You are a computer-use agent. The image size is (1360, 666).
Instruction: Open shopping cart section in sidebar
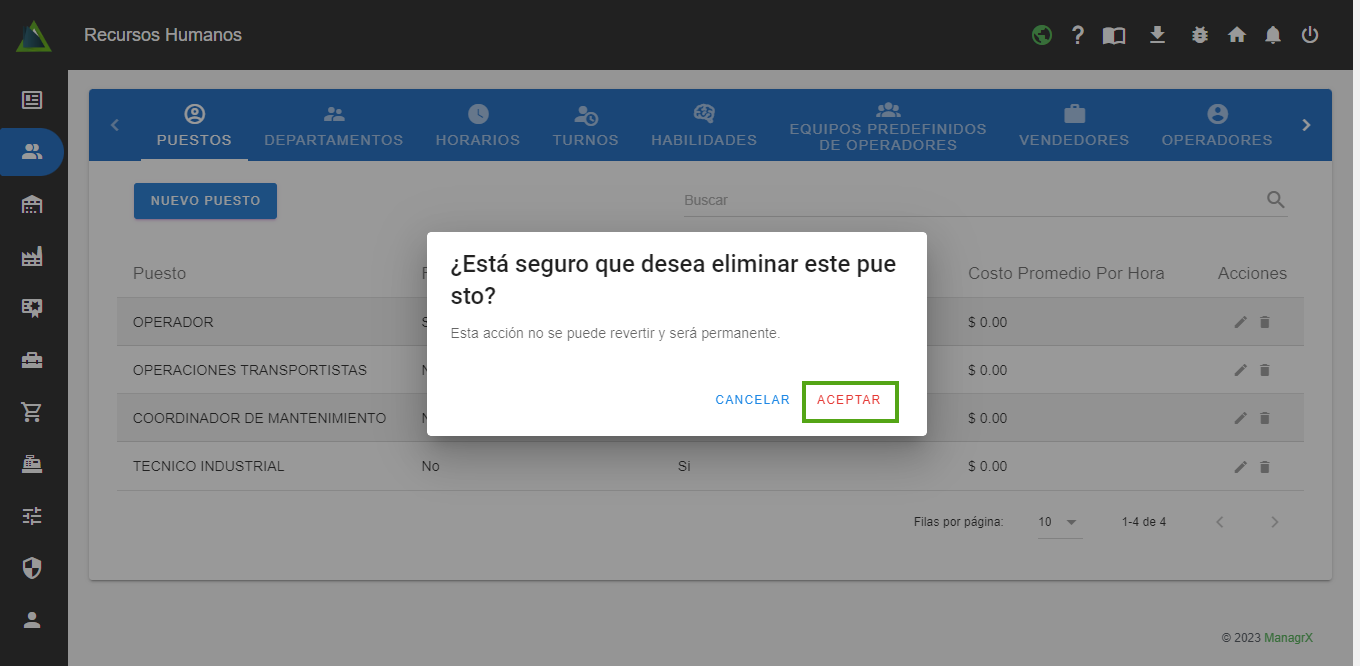point(32,412)
